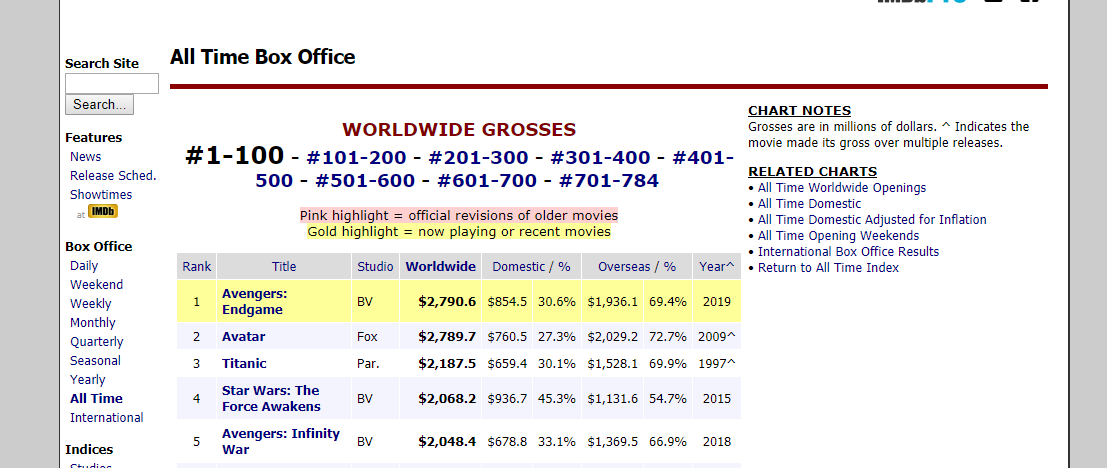Click Fox studio in Avatar row
Screen dimensions: 1107x468
[367, 337]
